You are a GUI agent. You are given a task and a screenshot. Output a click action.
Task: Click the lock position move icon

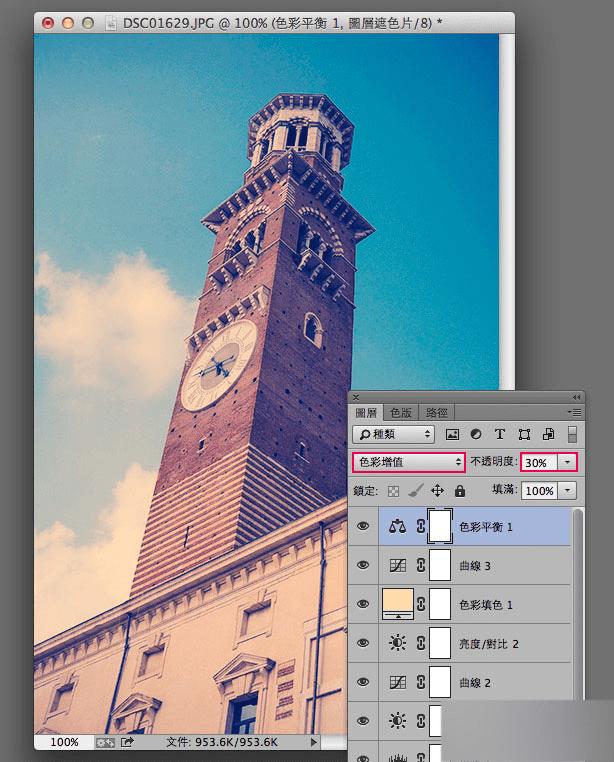437,491
